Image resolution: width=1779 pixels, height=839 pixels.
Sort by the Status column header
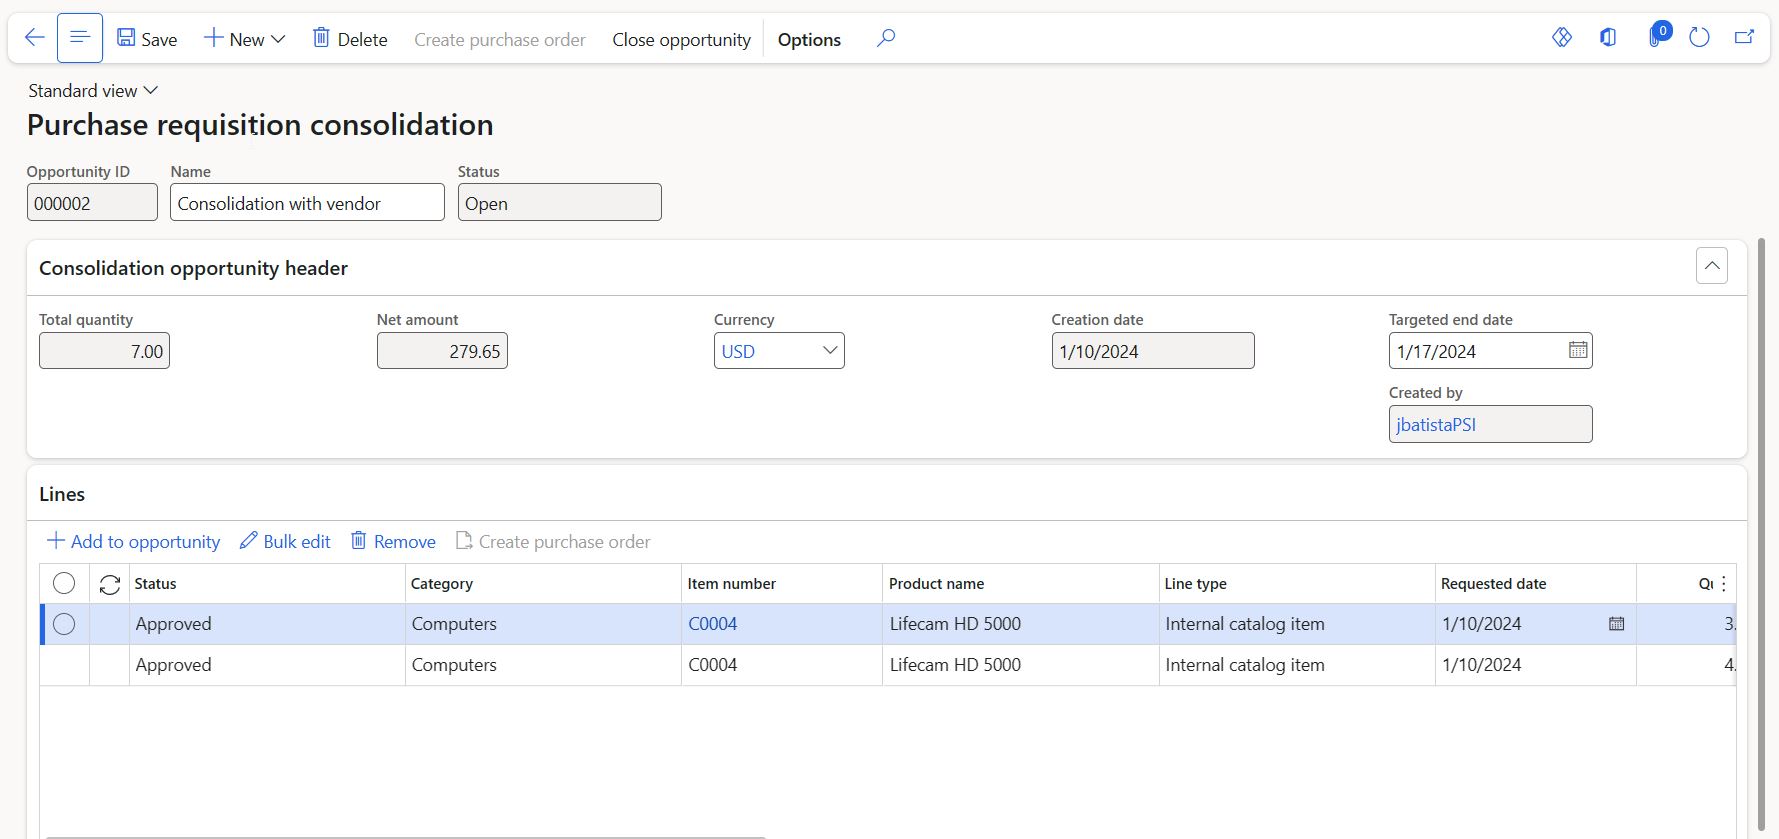(155, 584)
